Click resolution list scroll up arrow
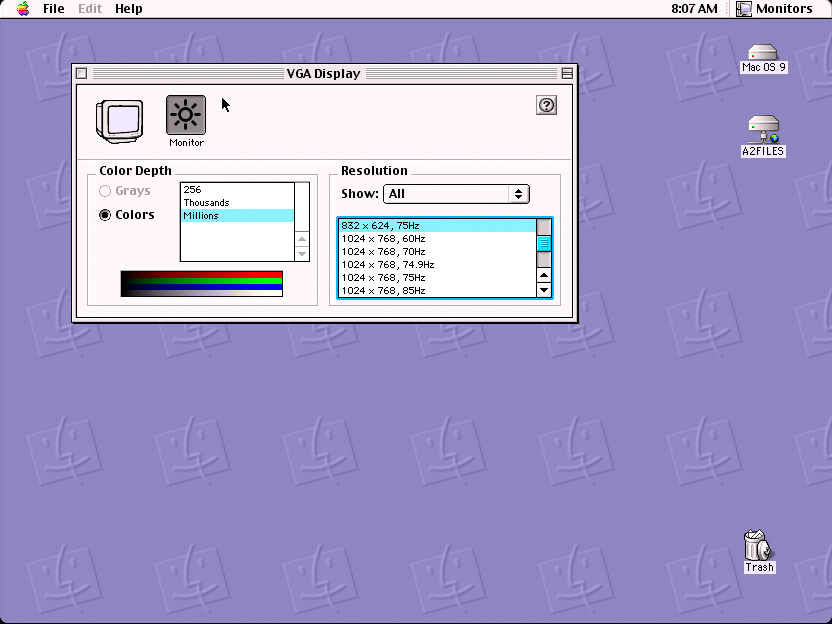 544,275
